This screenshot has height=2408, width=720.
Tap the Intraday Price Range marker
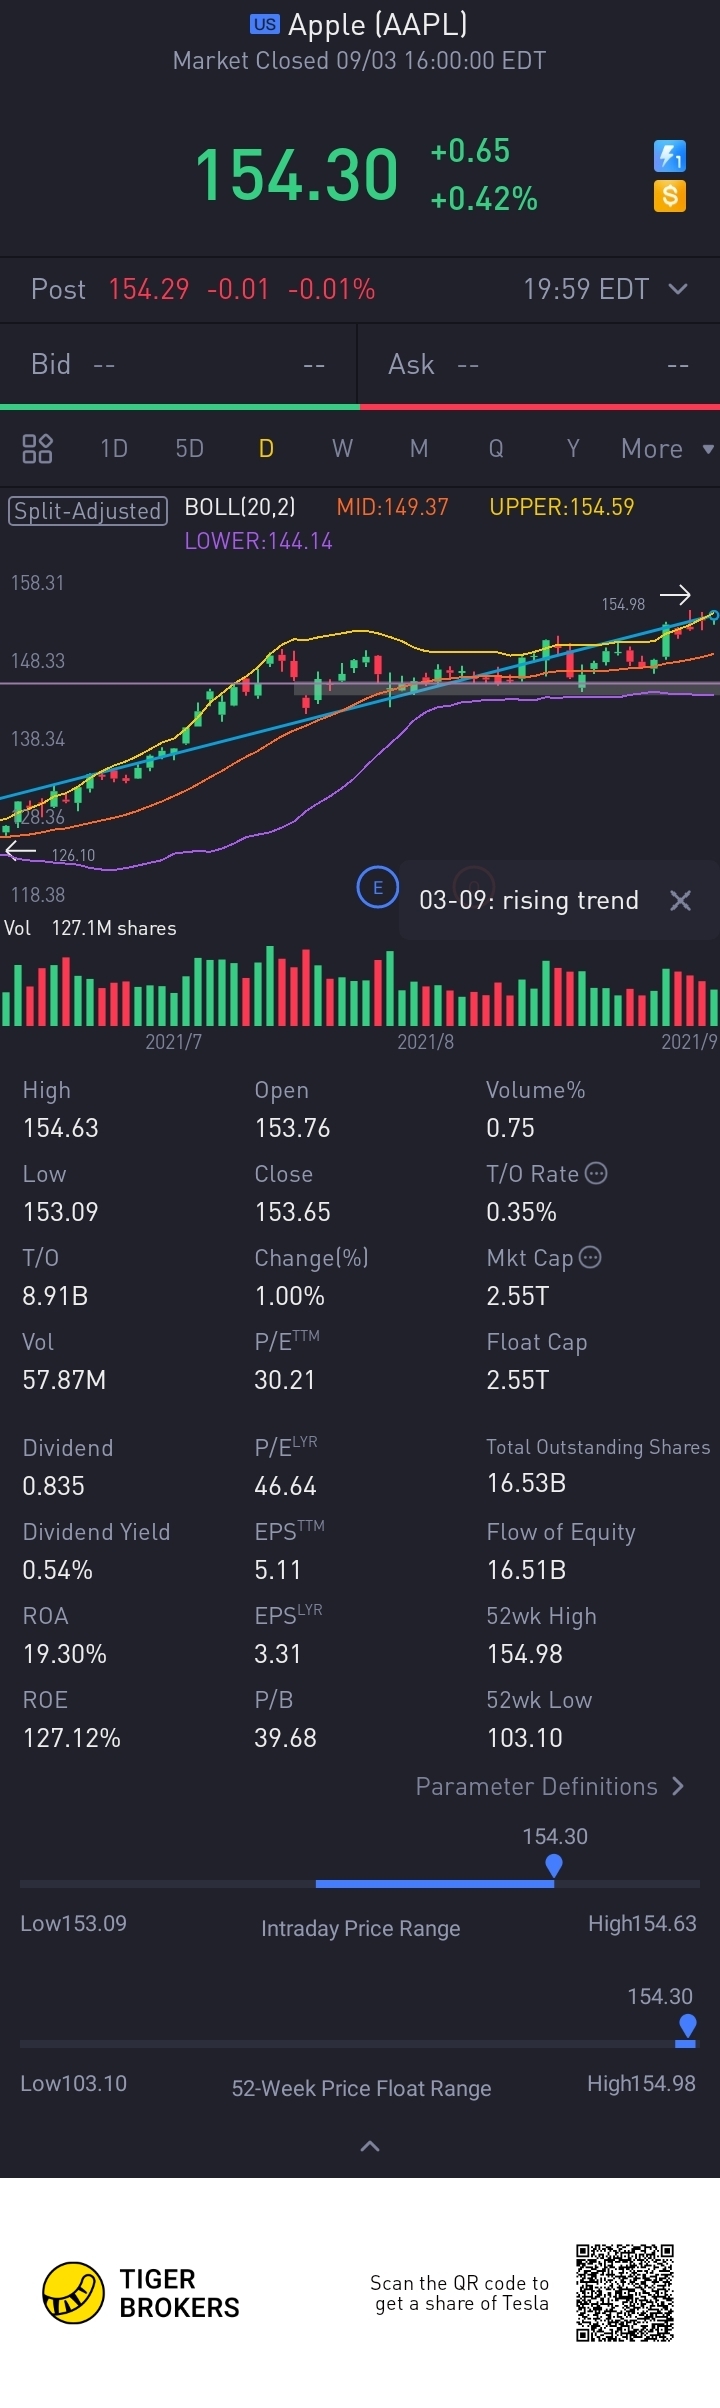pyautogui.click(x=554, y=1865)
